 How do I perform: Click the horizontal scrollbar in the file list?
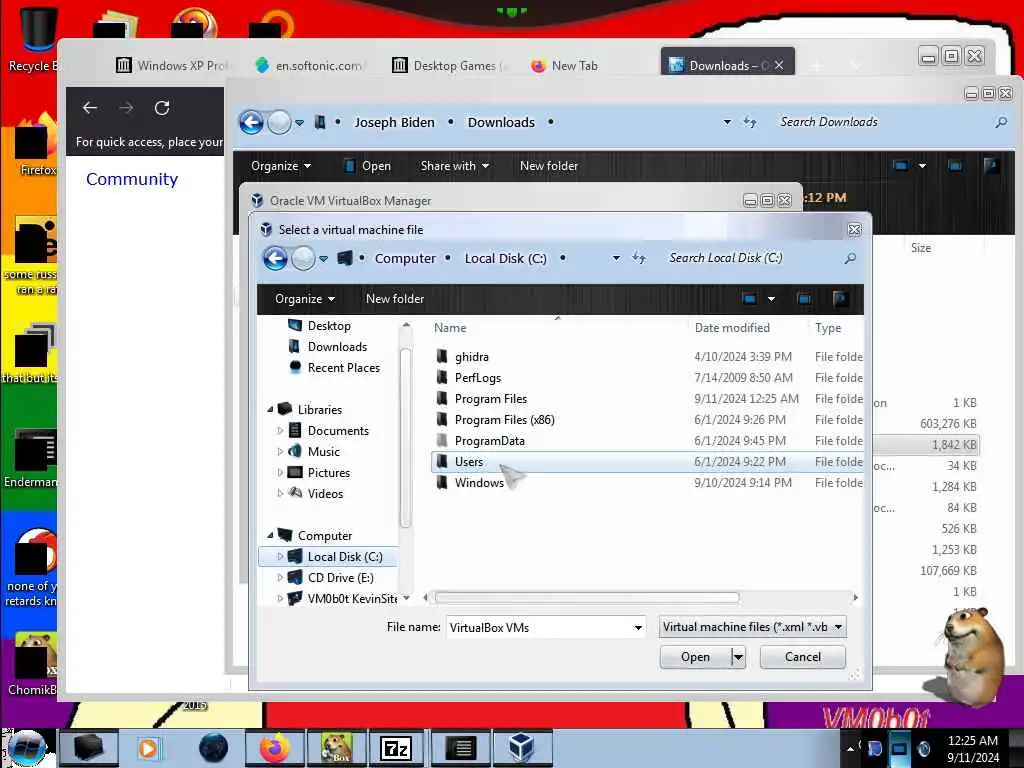pos(586,598)
